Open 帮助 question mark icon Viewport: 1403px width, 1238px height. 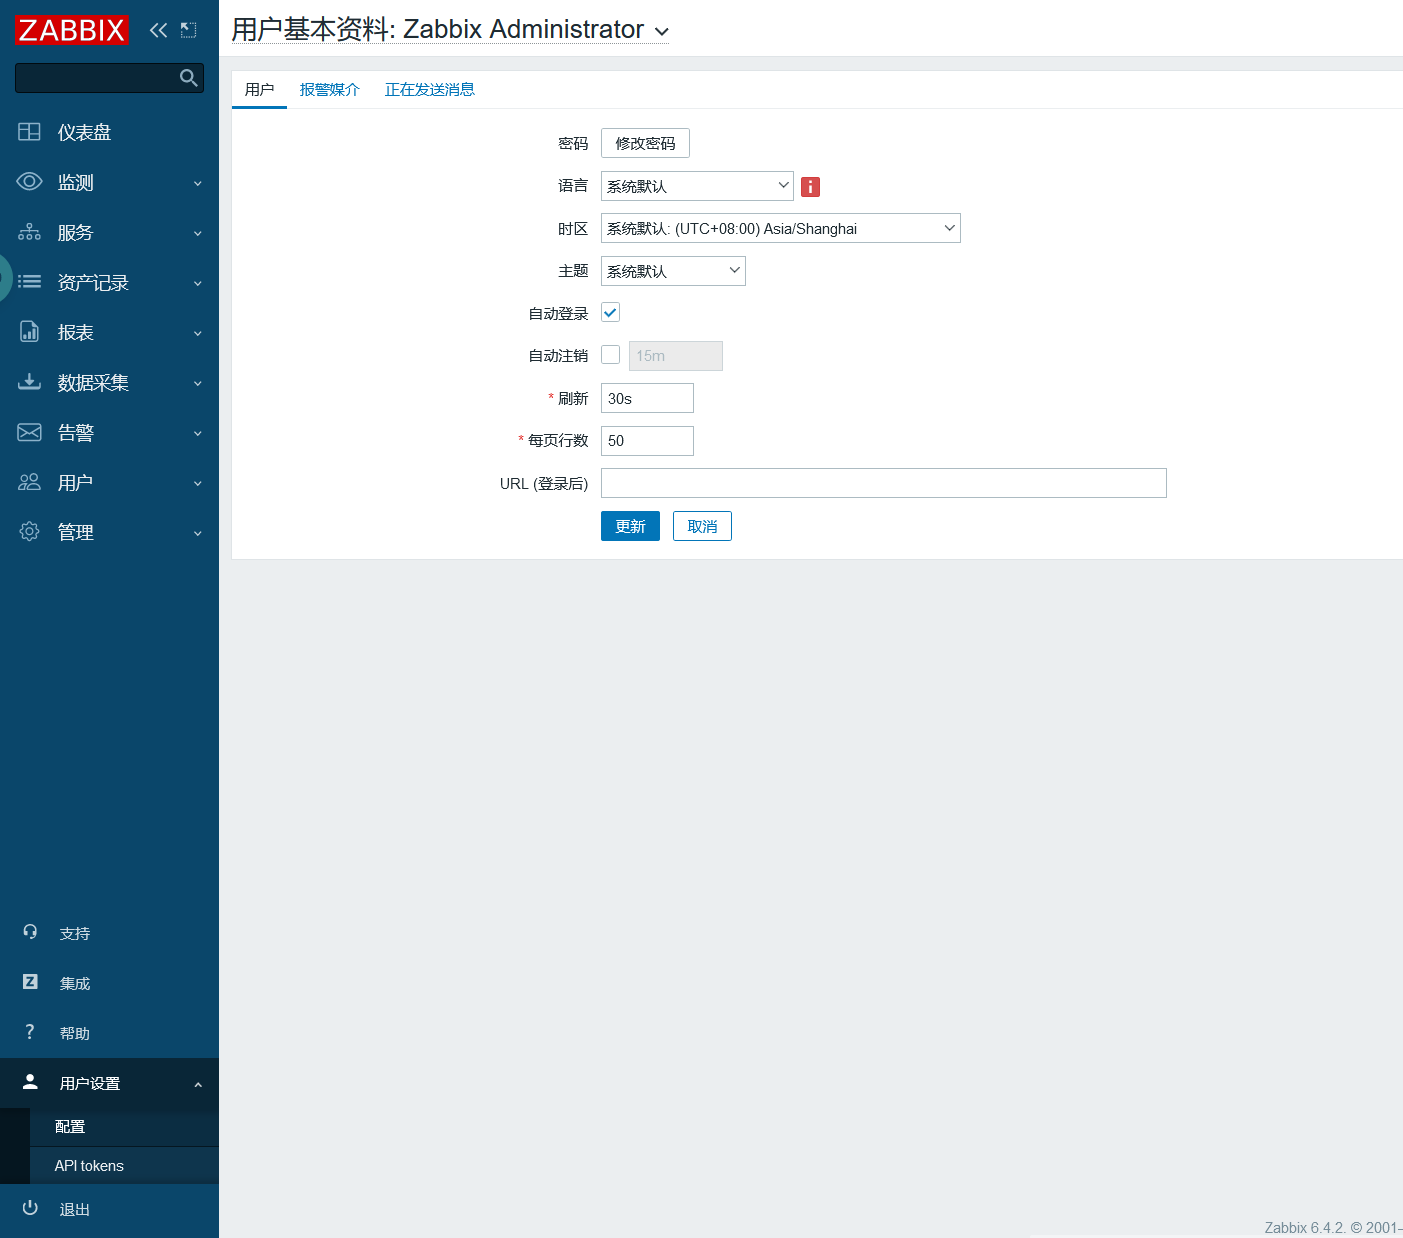coord(30,1032)
